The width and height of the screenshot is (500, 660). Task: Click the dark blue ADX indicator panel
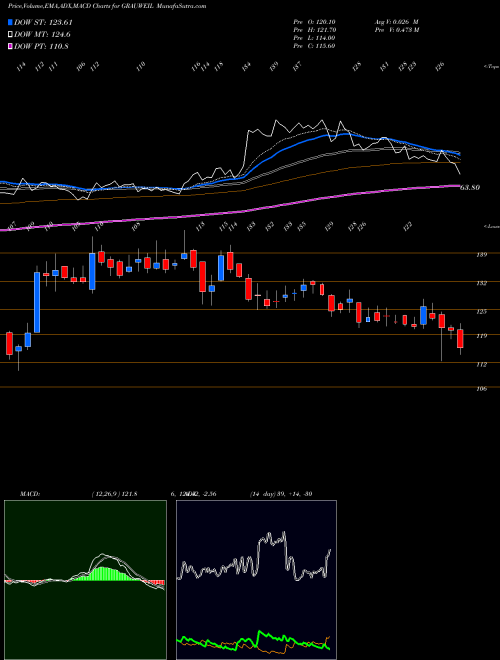(256, 580)
